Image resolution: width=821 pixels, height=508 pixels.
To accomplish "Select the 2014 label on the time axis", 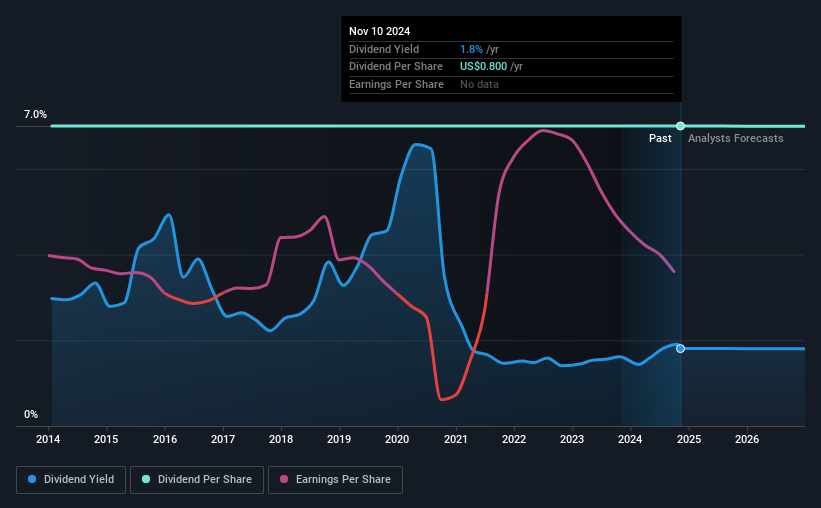I will click(48, 439).
